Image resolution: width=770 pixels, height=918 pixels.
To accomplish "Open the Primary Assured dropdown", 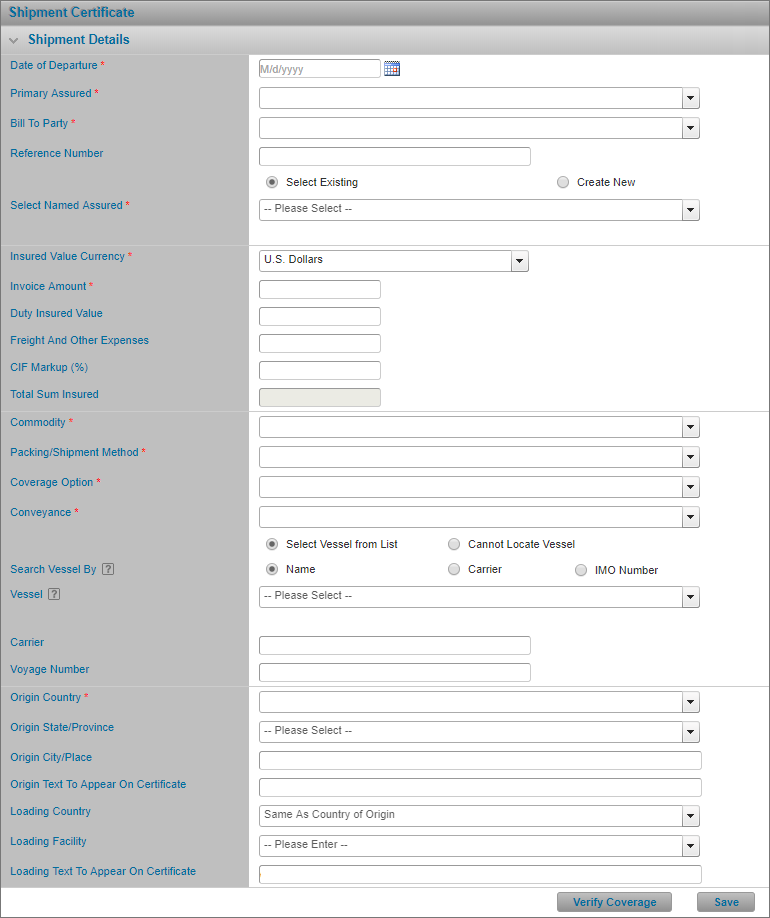I will tap(691, 98).
